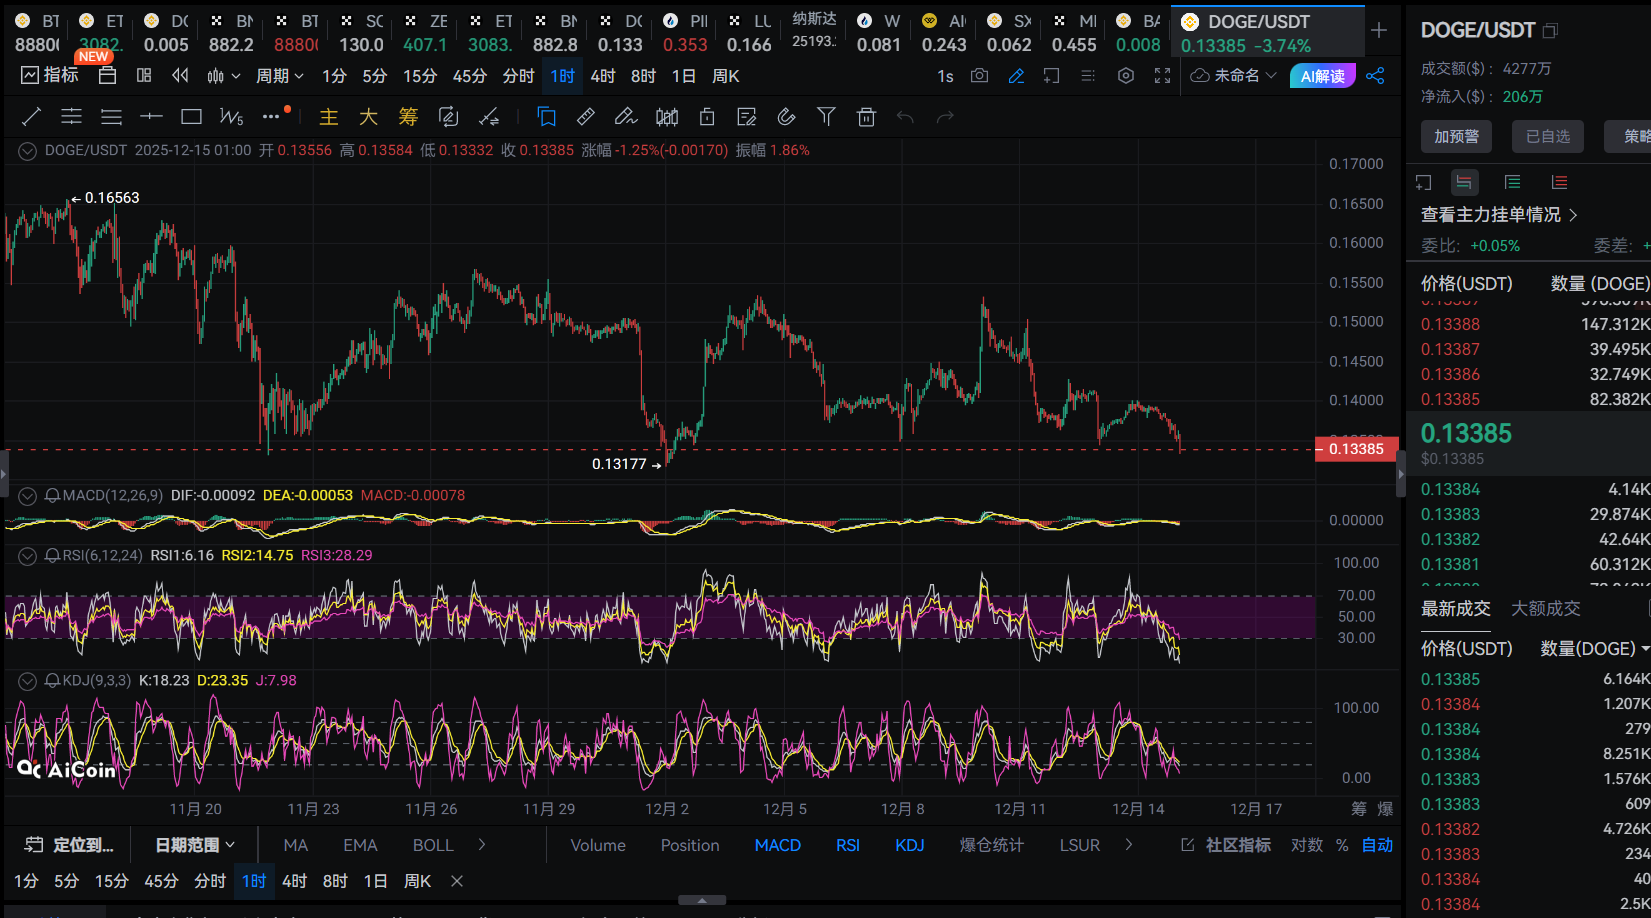Expand the 日期范围 date range dropdown
Viewport: 1651px width, 918px height.
coord(195,845)
